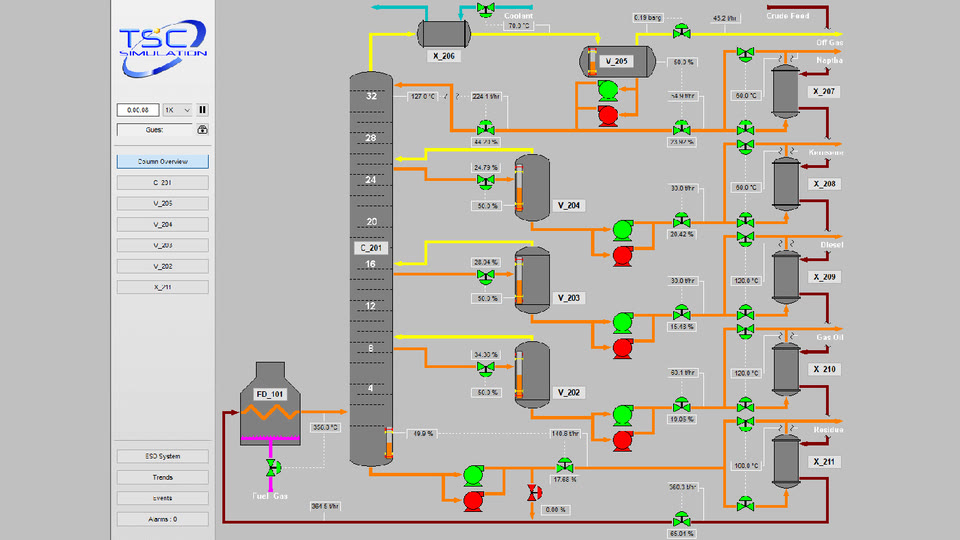Click the red pump on V_204 outlet
Image resolution: width=960 pixels, height=540 pixels.
point(623,255)
